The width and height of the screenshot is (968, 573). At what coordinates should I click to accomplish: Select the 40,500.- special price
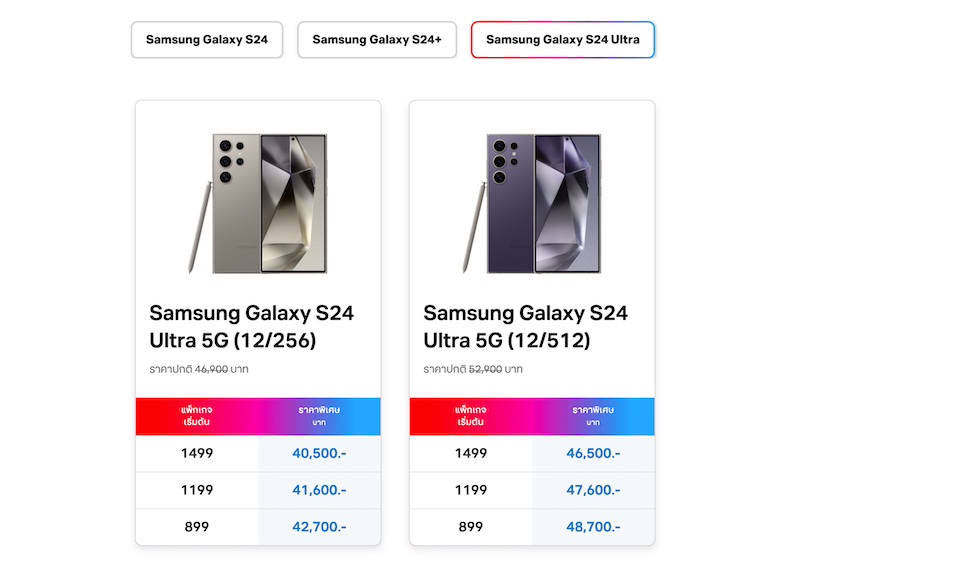(319, 453)
